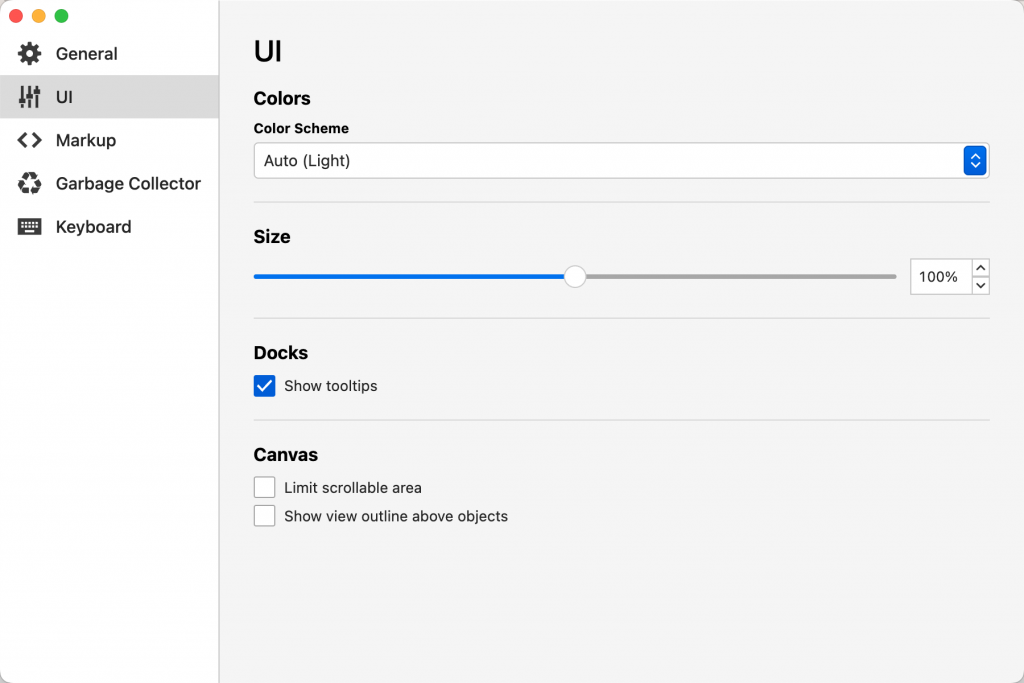Disable the Show tooltips checkbox
This screenshot has width=1024, height=683.
coord(265,386)
